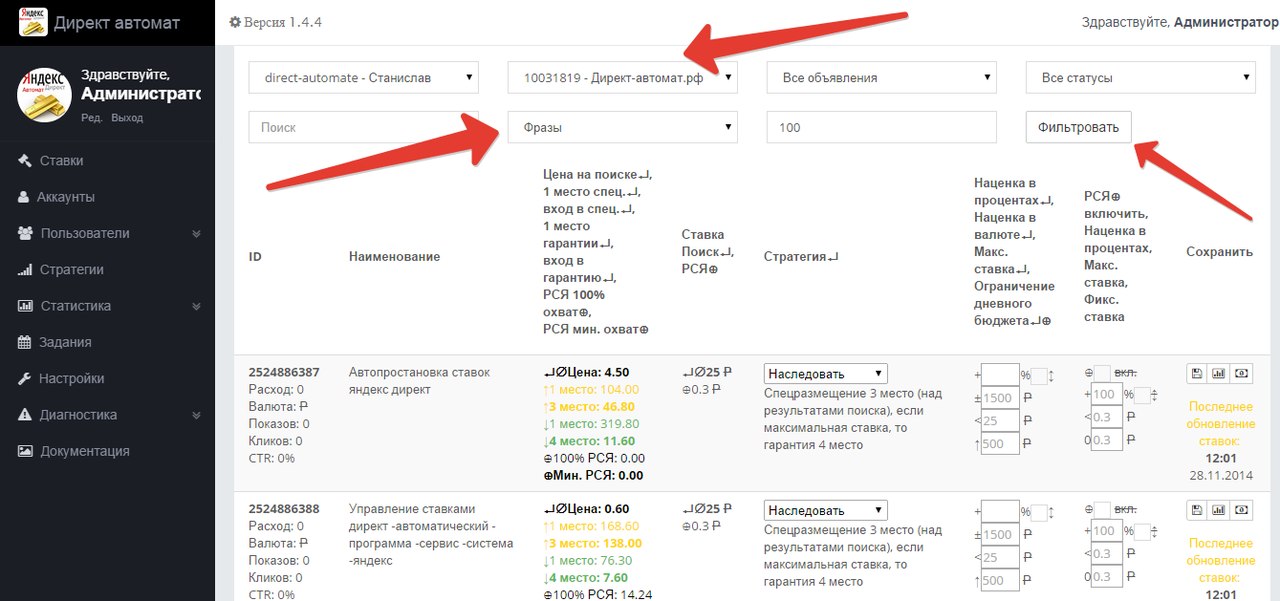The width and height of the screenshot is (1280, 601).
Task: Open the campaign dropdown 10031819 - Директ-автомат.рф
Action: pos(622,77)
